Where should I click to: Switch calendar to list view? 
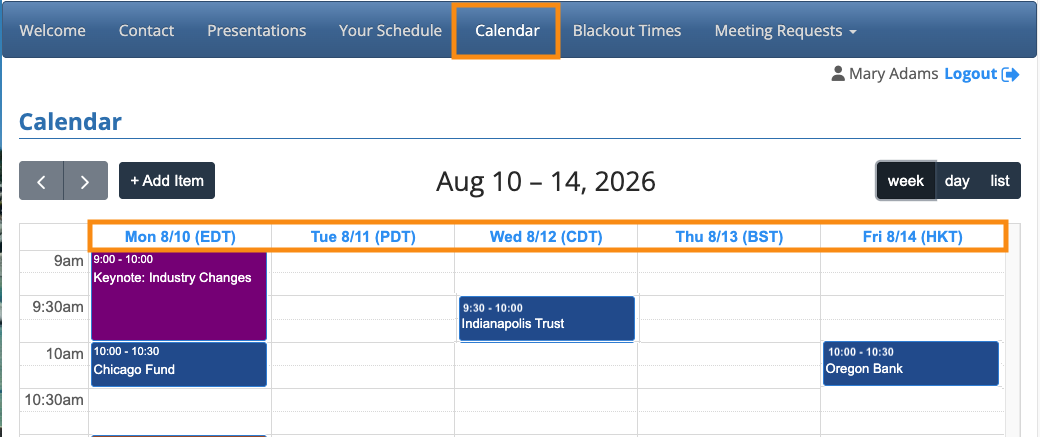(1000, 180)
